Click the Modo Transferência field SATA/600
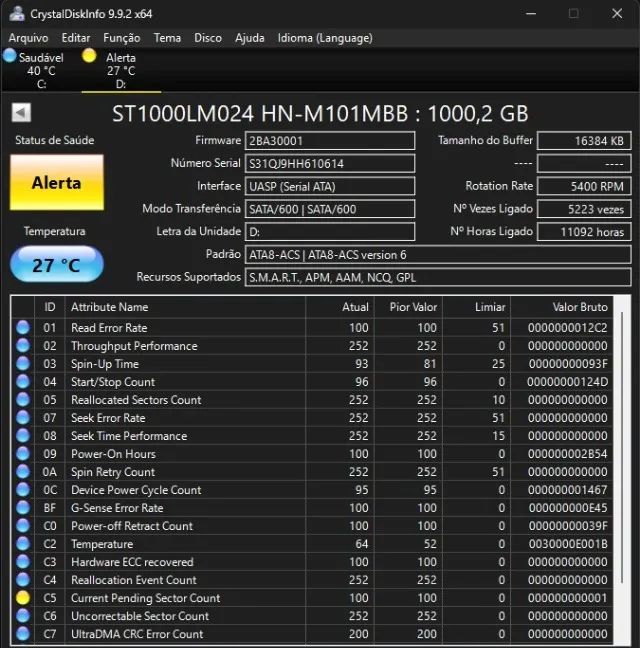The width and height of the screenshot is (640, 648). click(x=330, y=209)
